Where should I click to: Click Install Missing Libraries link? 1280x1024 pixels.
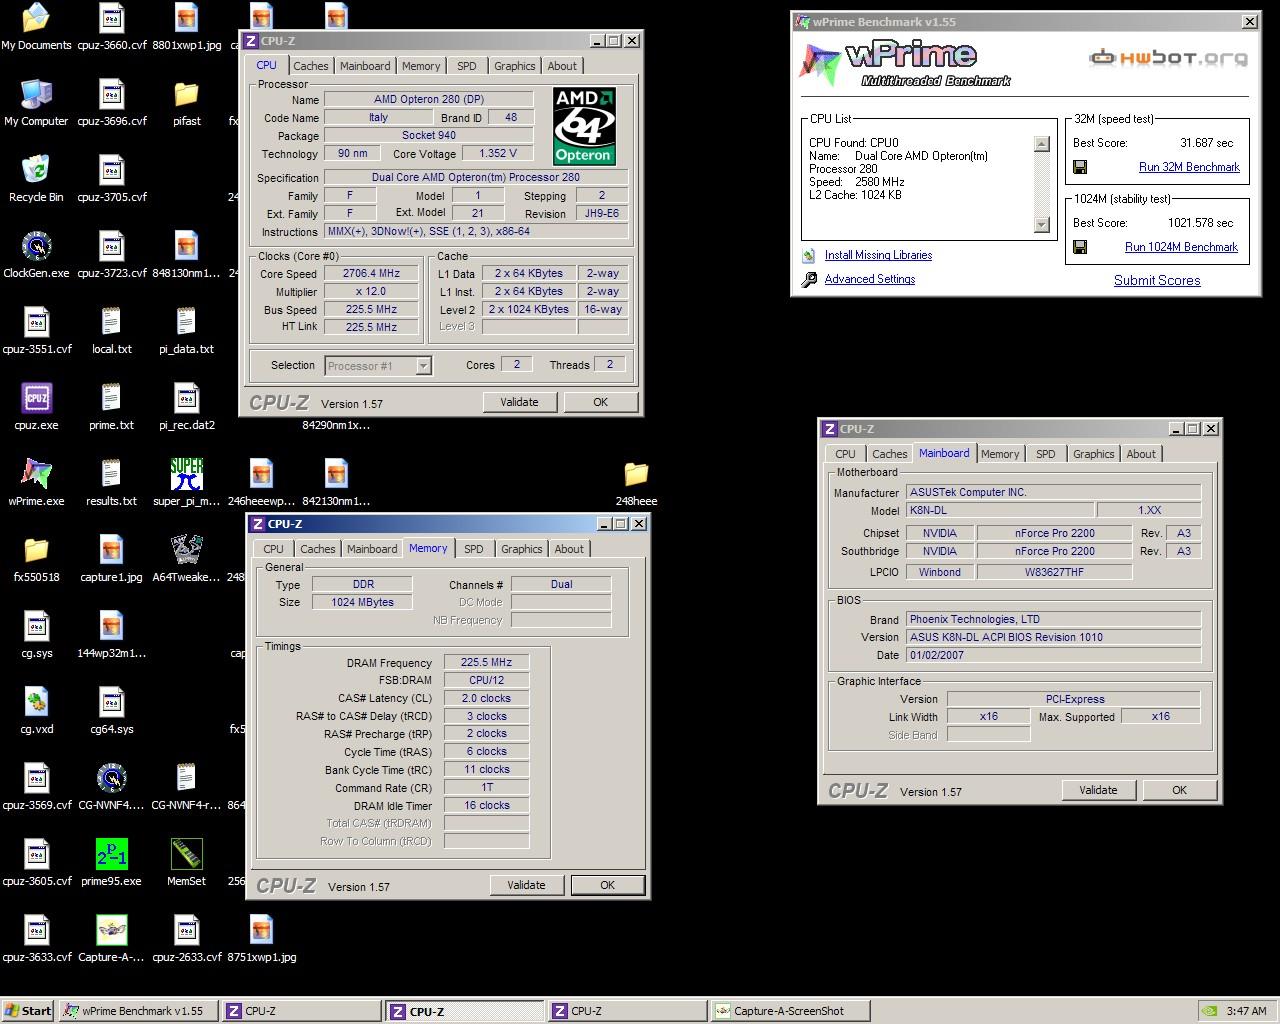click(878, 255)
